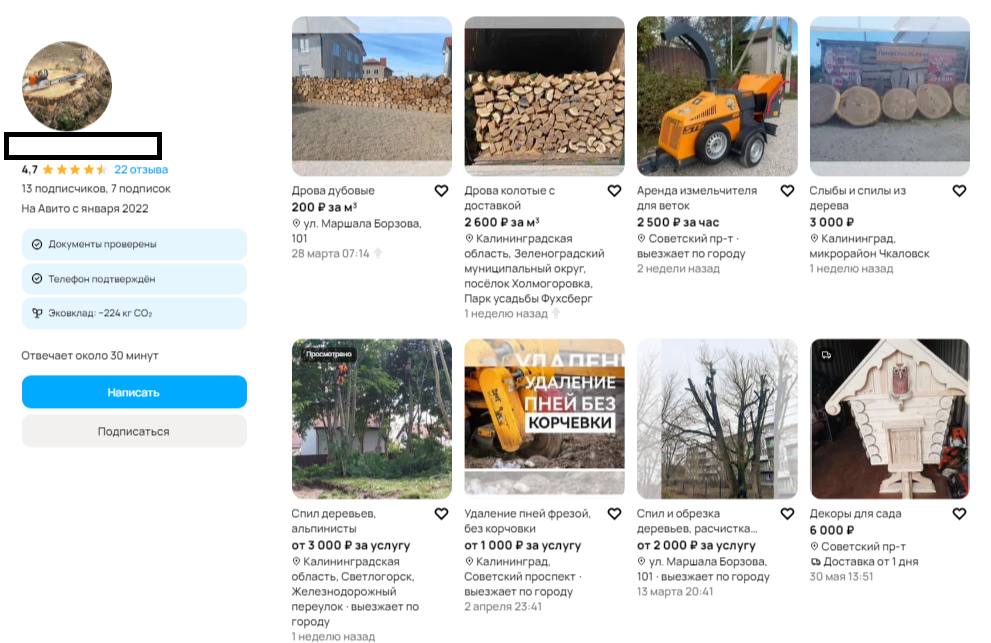Click the Экoвклад −224 кг CO₂ badge
This screenshot has width=991, height=643.
(134, 313)
